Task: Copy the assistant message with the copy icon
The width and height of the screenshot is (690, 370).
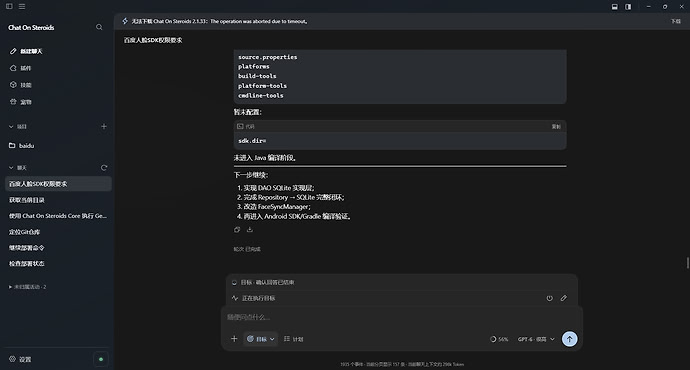Action: point(237,230)
